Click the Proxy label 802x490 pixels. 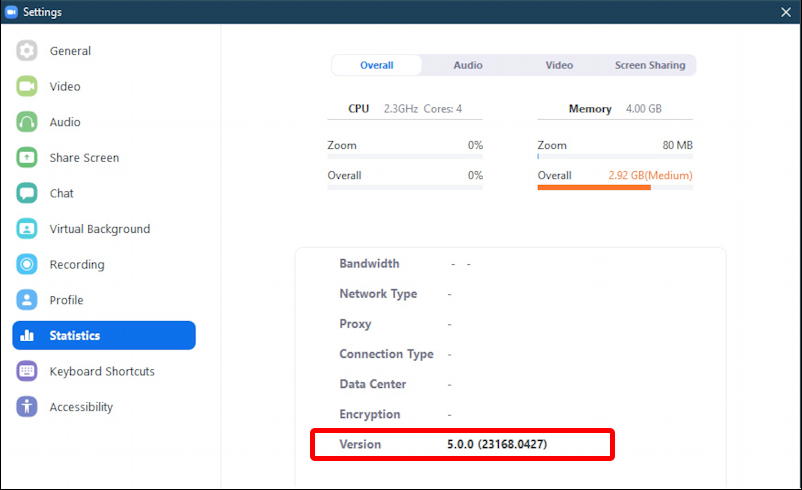point(355,324)
